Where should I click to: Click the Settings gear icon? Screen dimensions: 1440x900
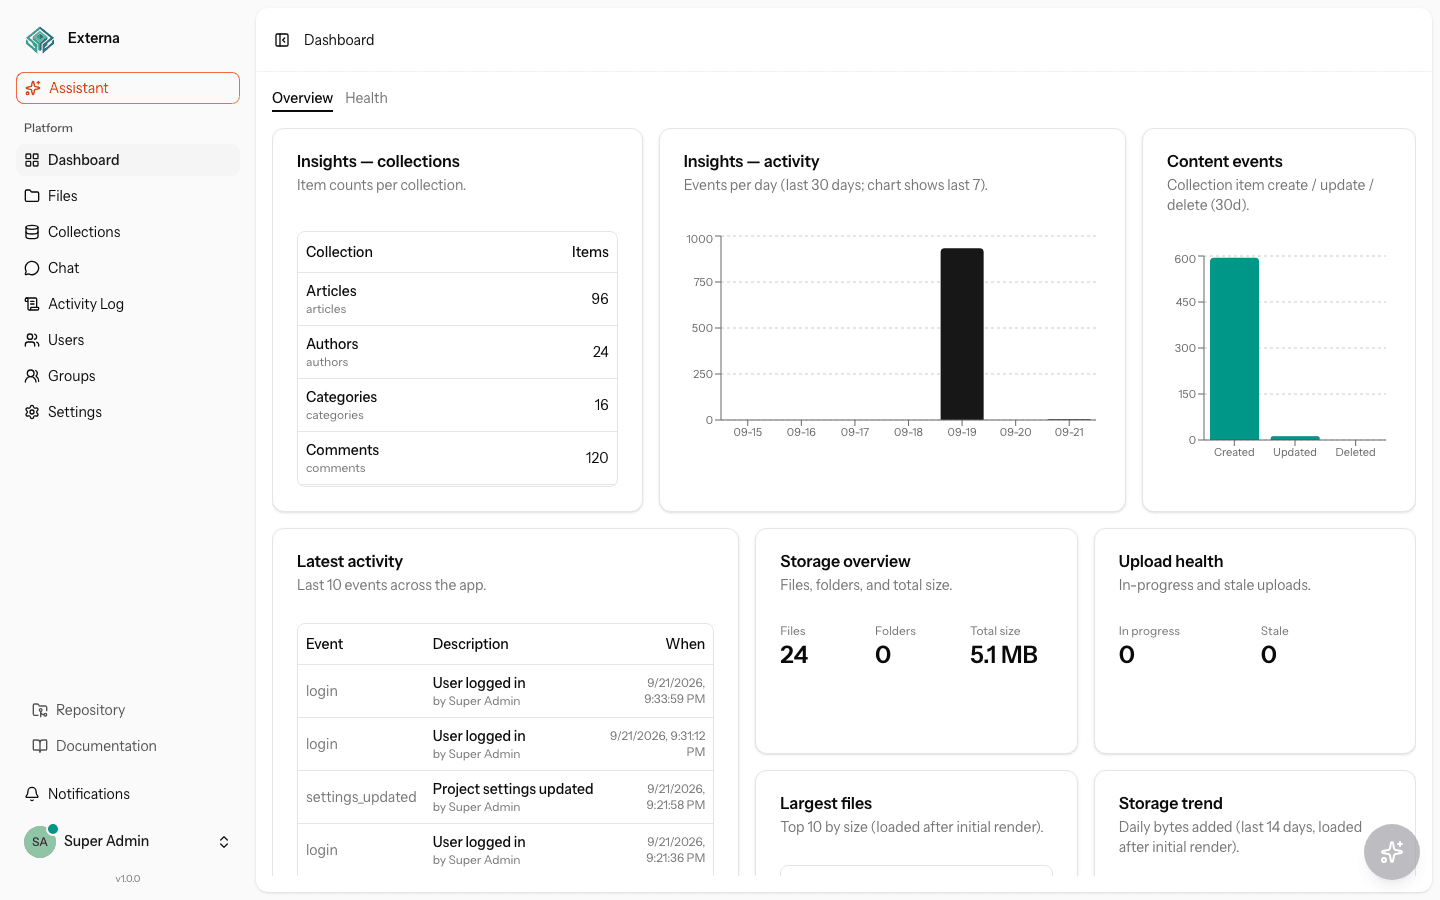coord(32,412)
